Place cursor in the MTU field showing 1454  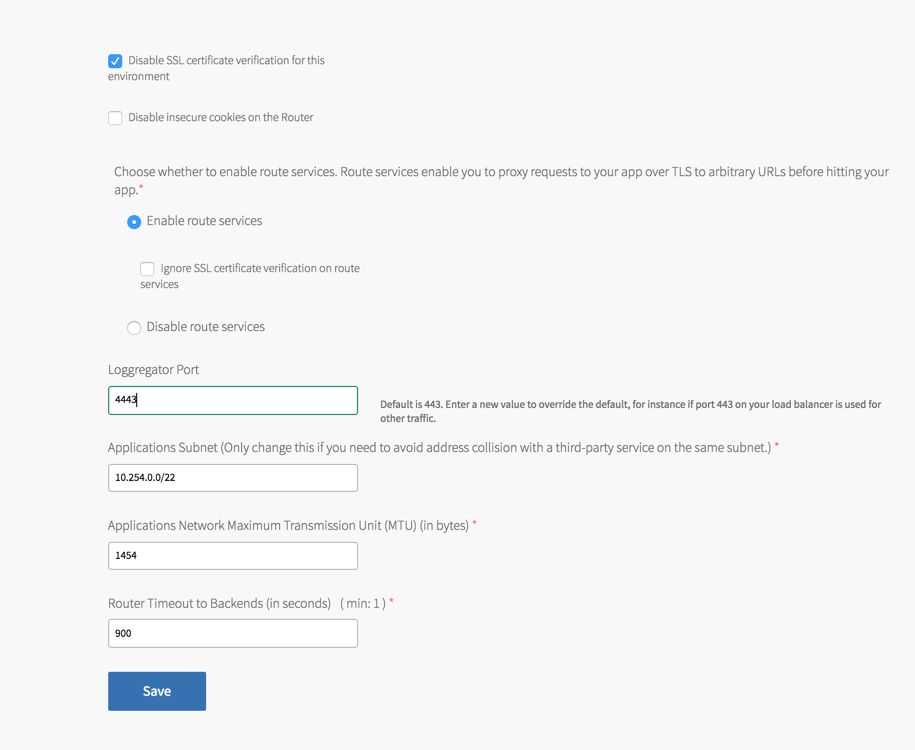[232, 556]
